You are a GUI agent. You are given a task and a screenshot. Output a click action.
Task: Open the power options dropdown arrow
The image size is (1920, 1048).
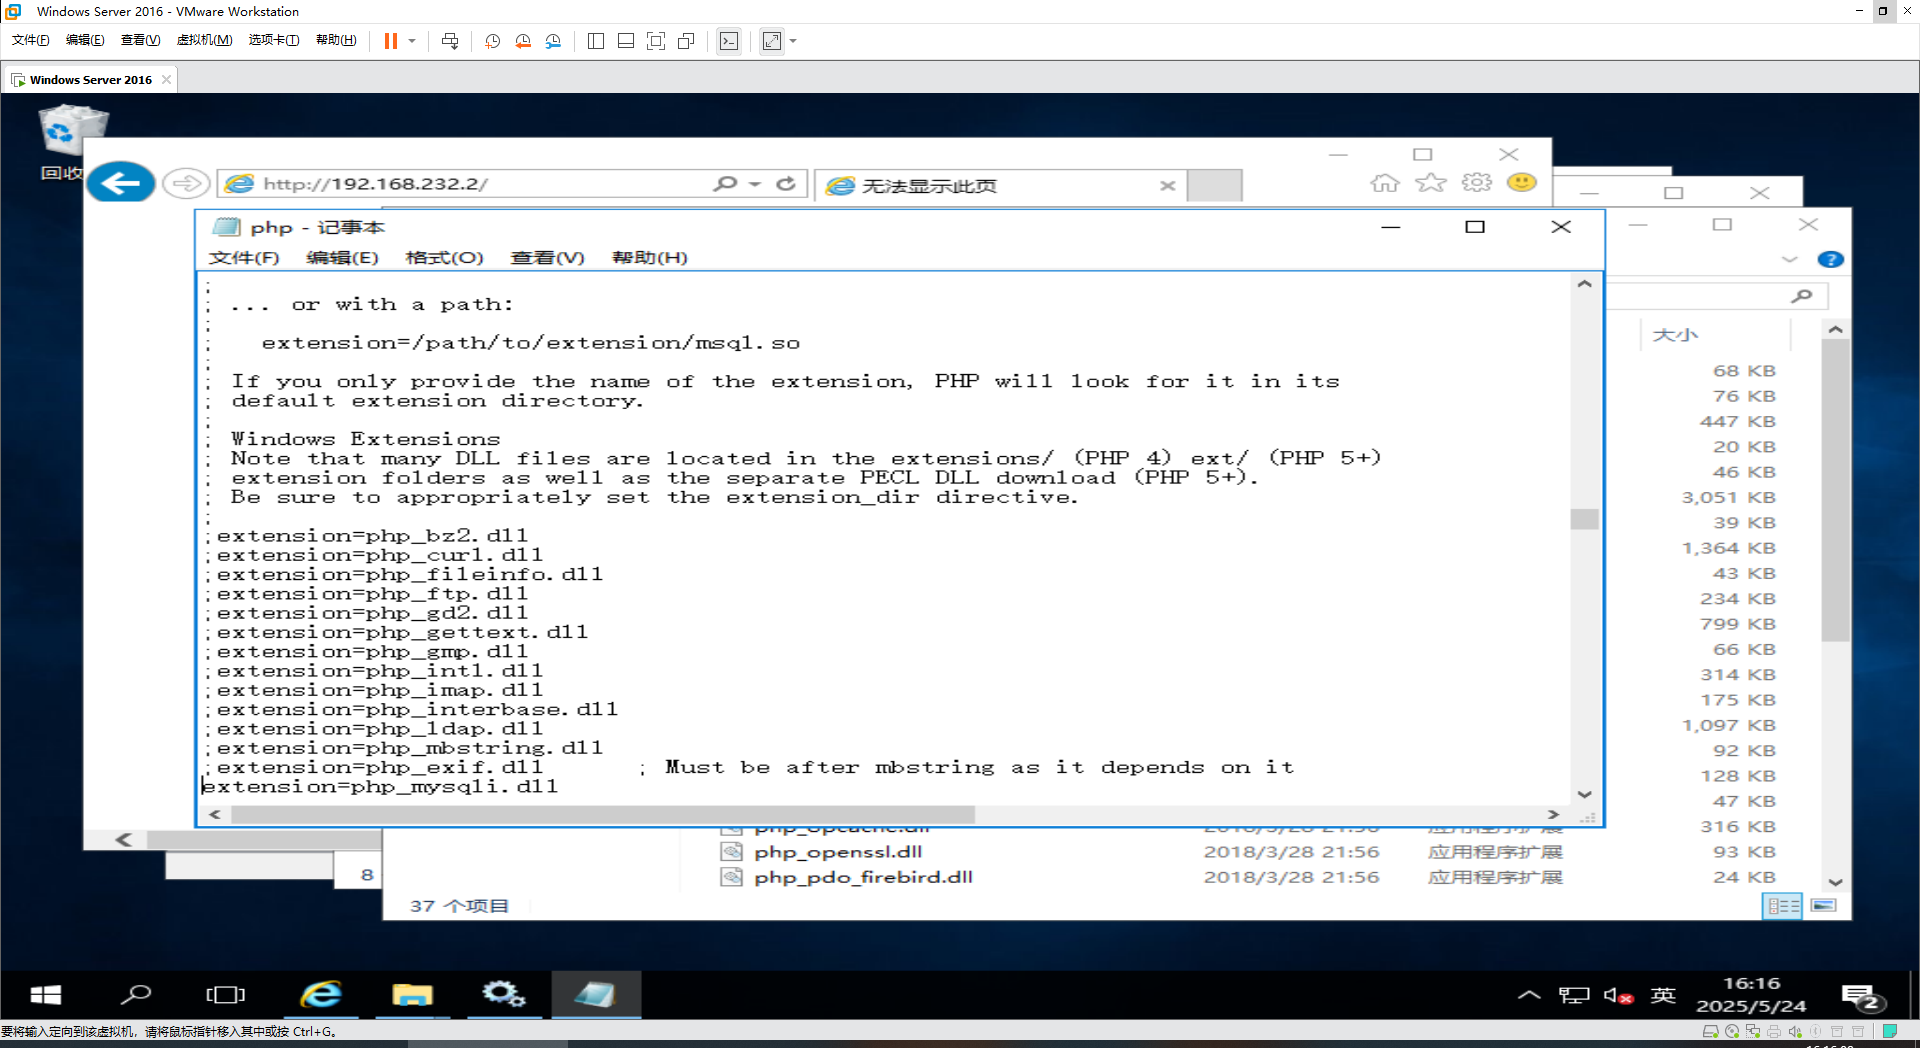point(412,41)
